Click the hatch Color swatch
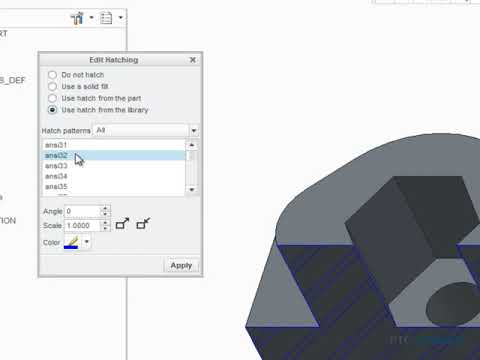Image resolution: width=480 pixels, height=360 pixels. tap(71, 242)
